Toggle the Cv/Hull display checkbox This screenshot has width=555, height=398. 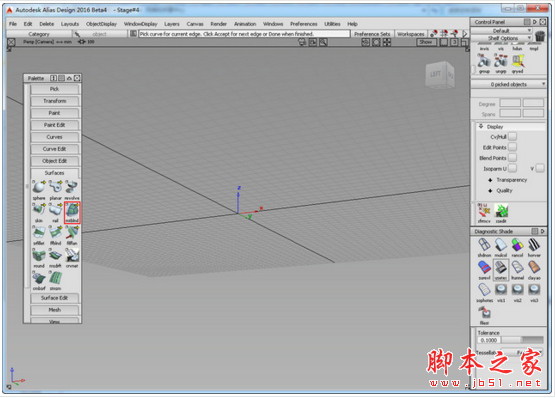512,136
